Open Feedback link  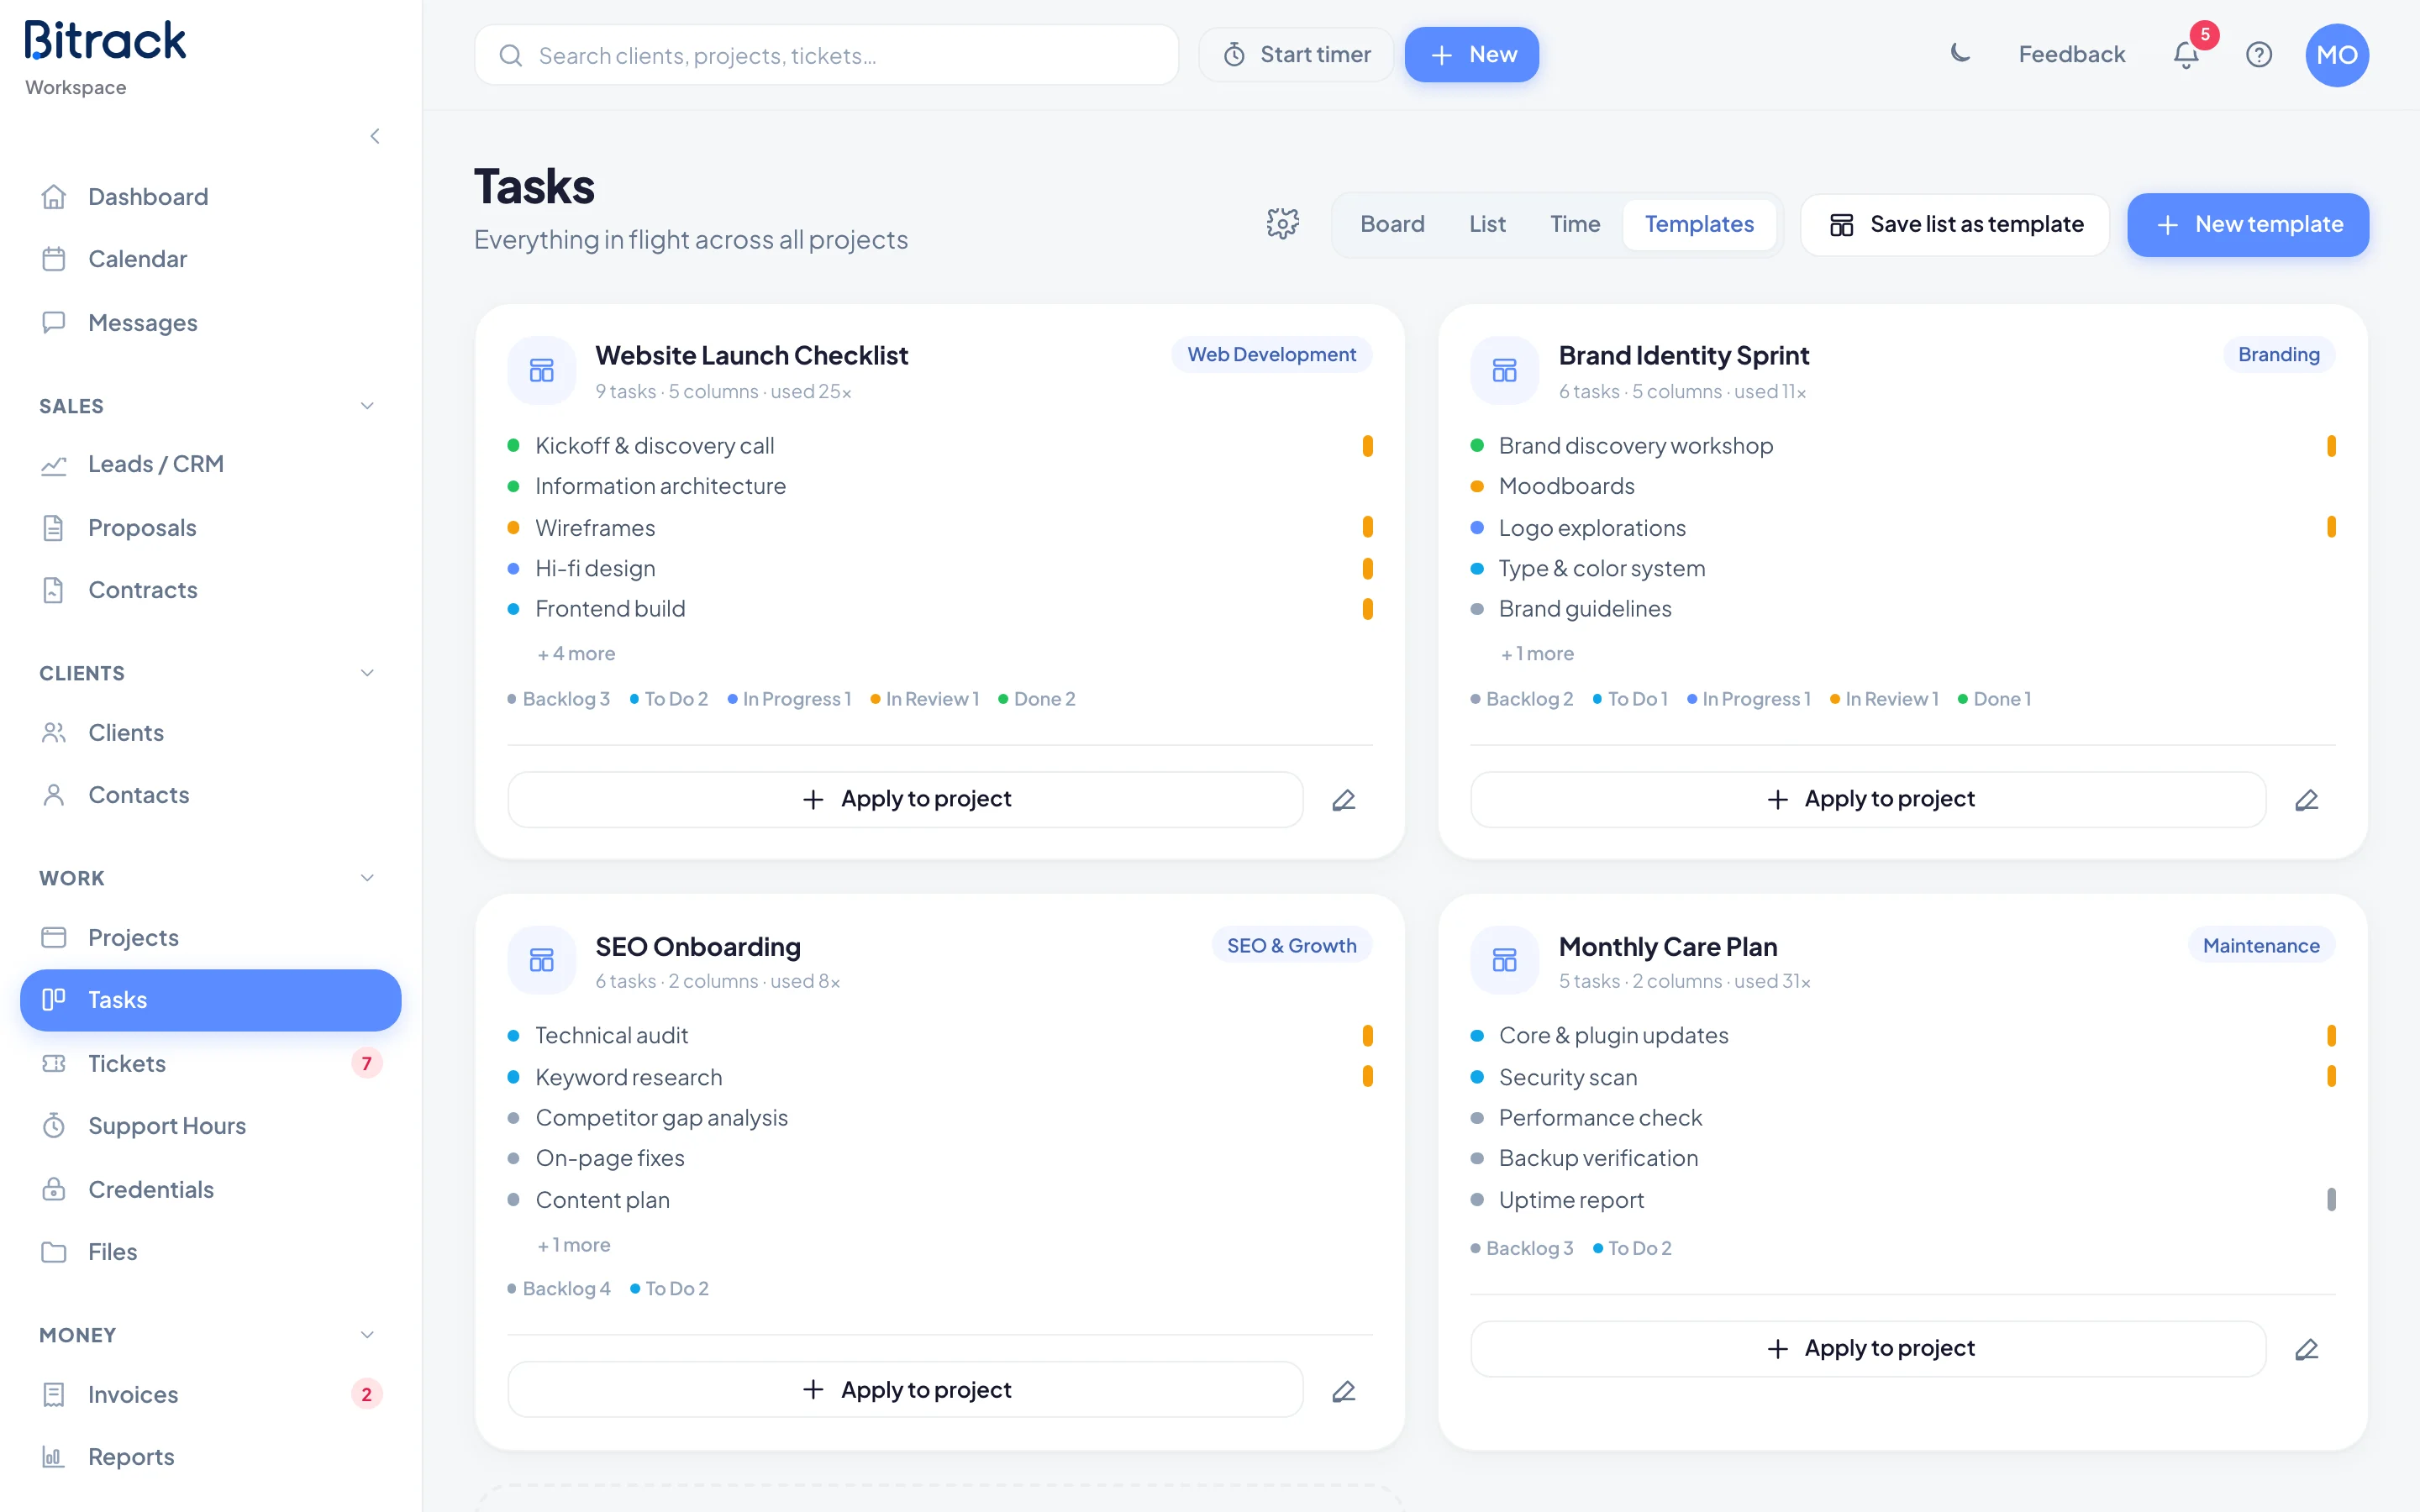pos(2071,55)
